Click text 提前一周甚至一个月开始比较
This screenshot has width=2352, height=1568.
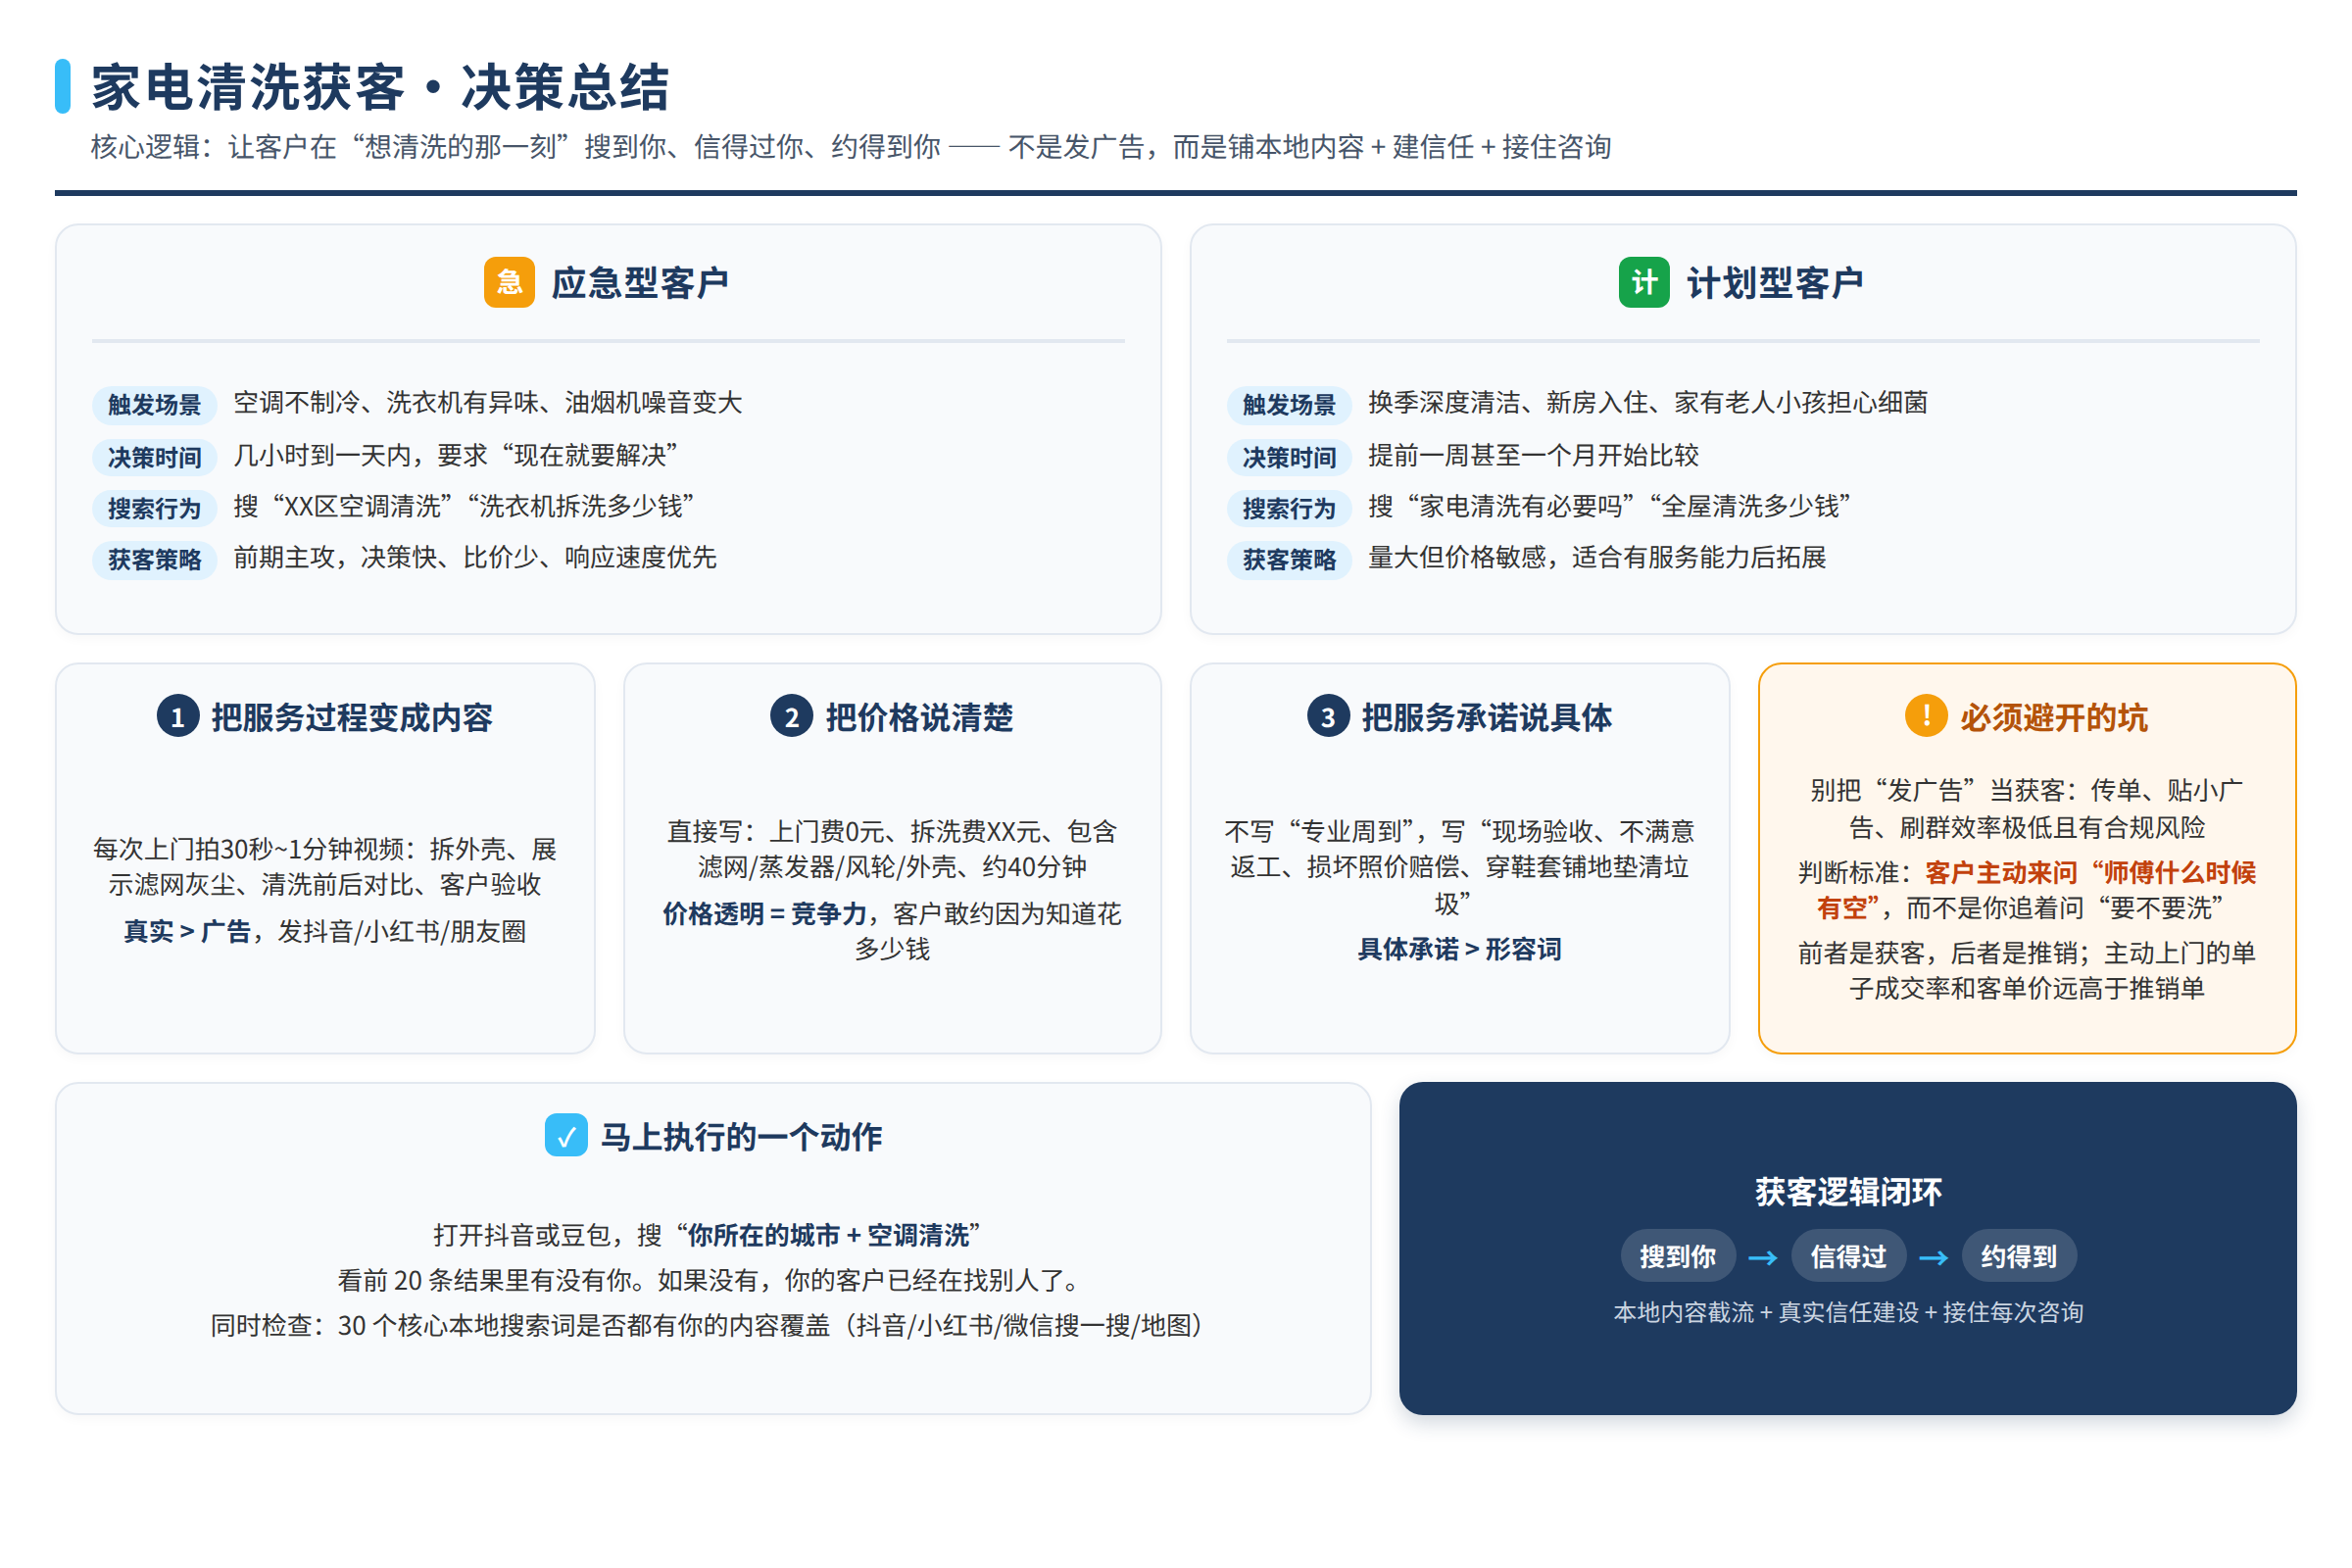tap(1534, 455)
